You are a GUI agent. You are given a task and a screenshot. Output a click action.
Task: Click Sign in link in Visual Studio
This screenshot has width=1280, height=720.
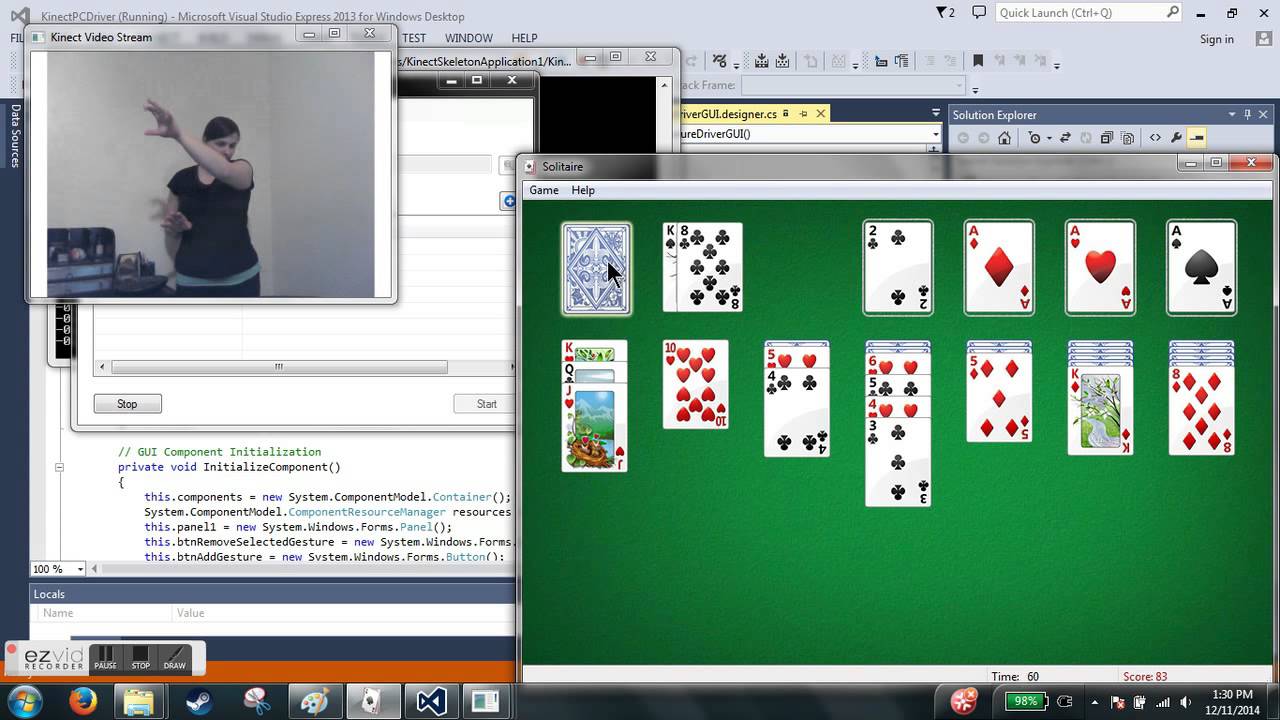[x=1217, y=39]
